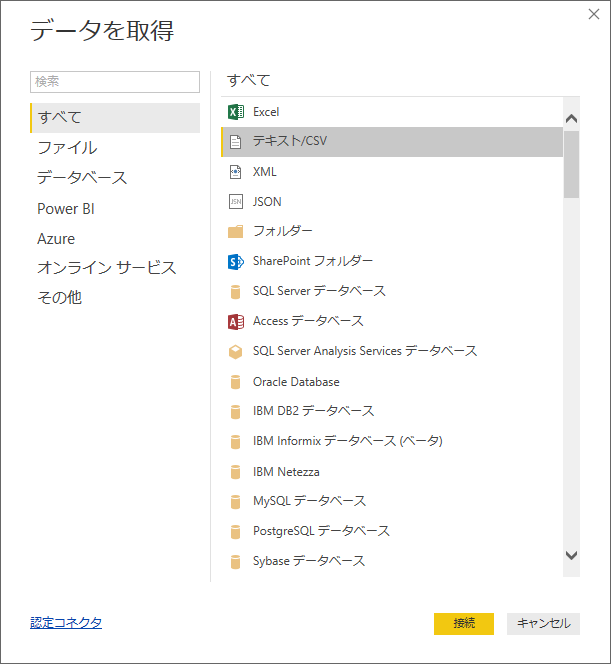Select MySQL データベース label
Screen dimensions: 611x664
(x=310, y=501)
